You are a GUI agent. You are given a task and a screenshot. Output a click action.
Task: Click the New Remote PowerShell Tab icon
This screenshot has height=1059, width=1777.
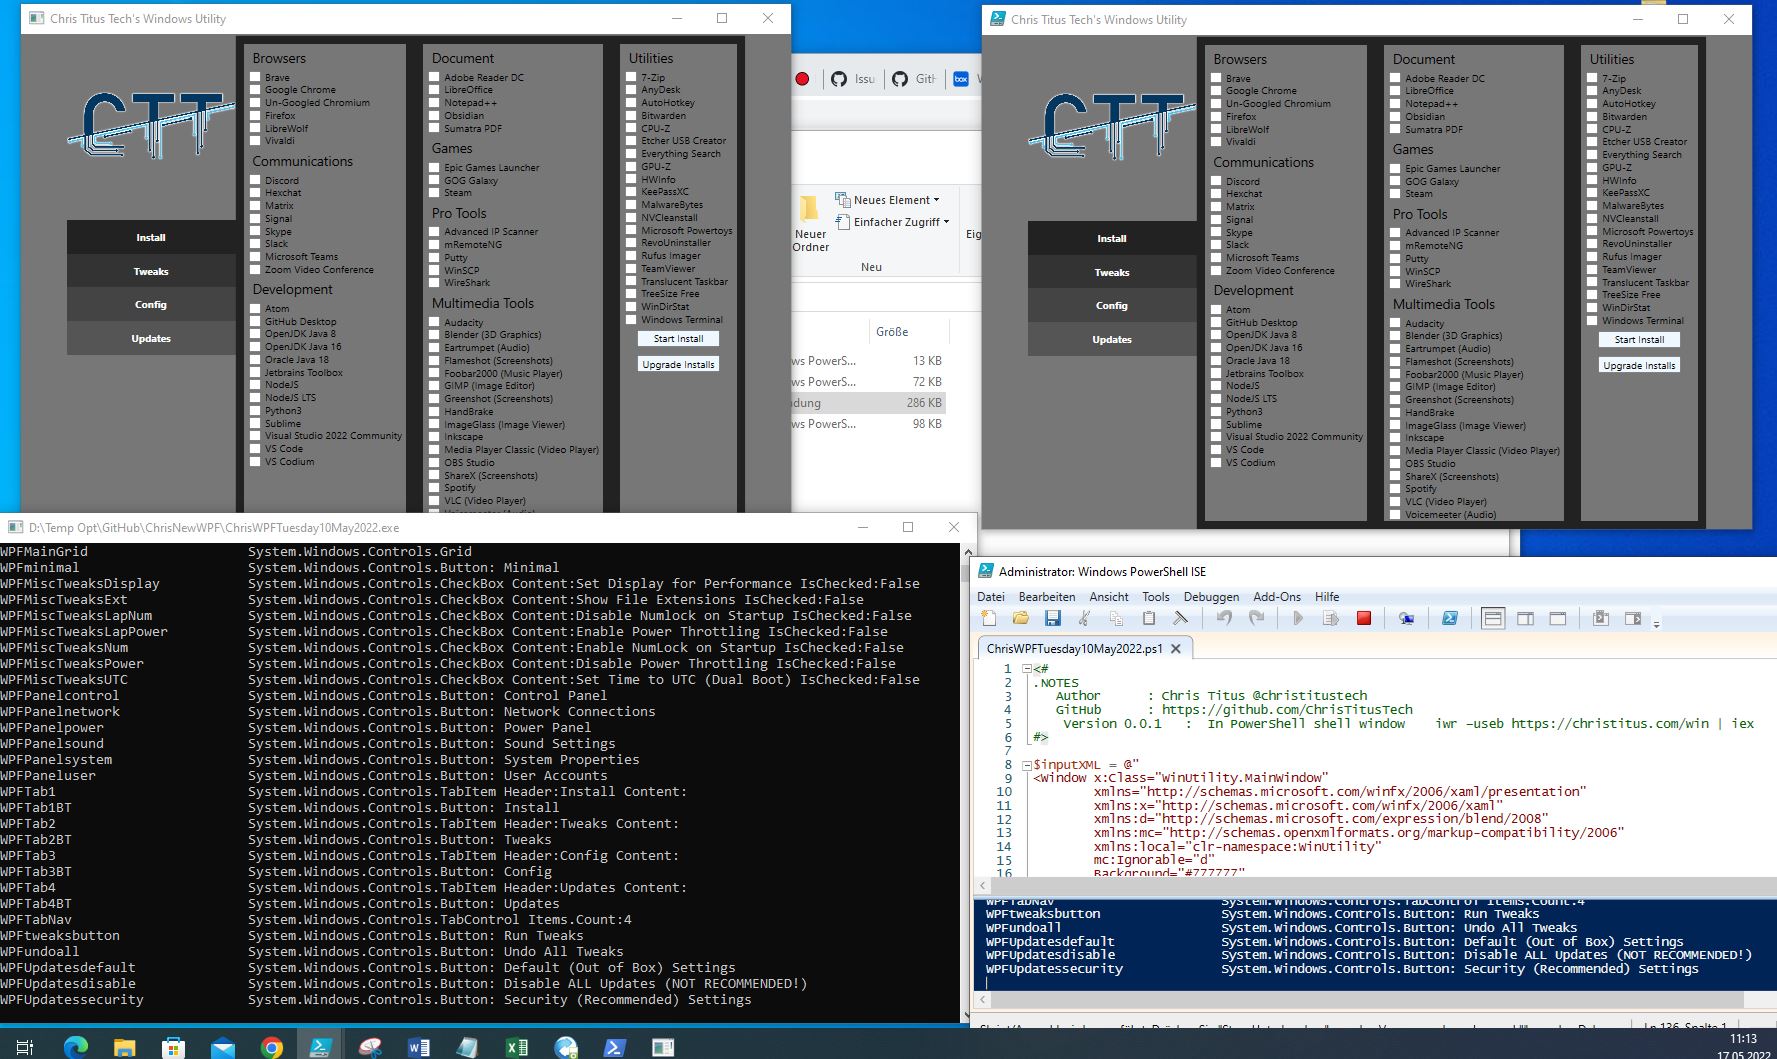pos(1406,619)
